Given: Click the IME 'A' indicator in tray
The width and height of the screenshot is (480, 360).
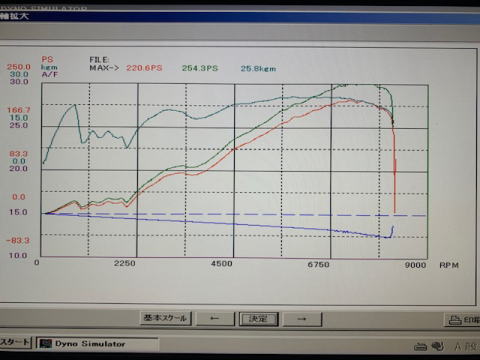Looking at the screenshot, I should coord(458,347).
